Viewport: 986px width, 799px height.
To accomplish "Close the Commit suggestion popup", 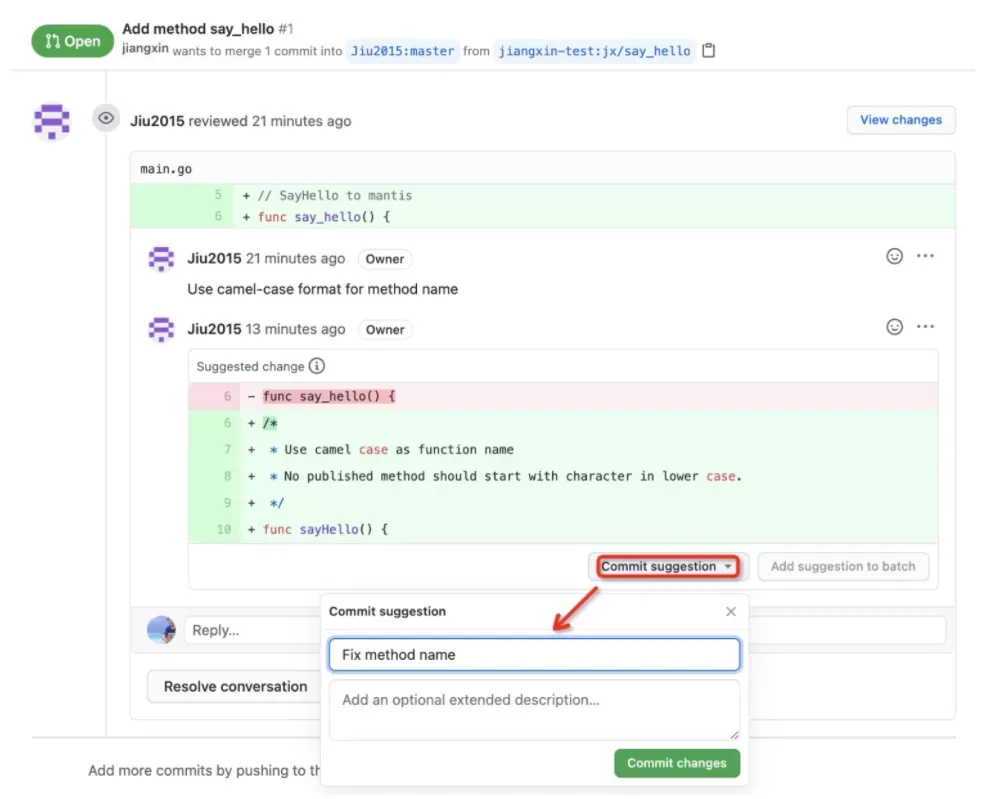I will [x=731, y=611].
